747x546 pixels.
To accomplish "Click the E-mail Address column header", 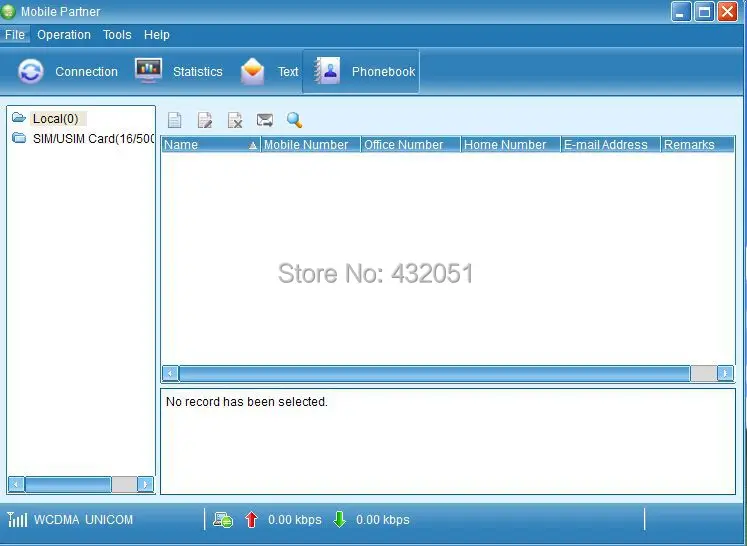I will click(x=611, y=144).
